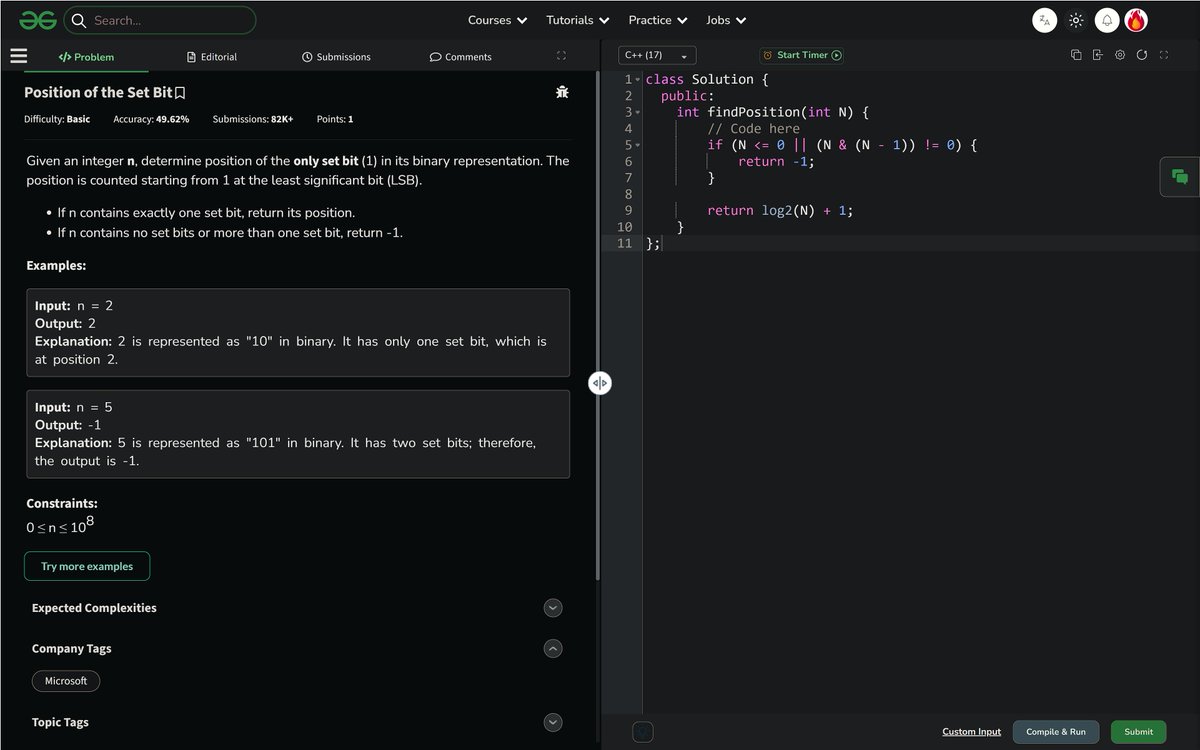This screenshot has height=750, width=1200.
Task: Click the 'Input: n = 2' example line
Action: [x=74, y=305]
